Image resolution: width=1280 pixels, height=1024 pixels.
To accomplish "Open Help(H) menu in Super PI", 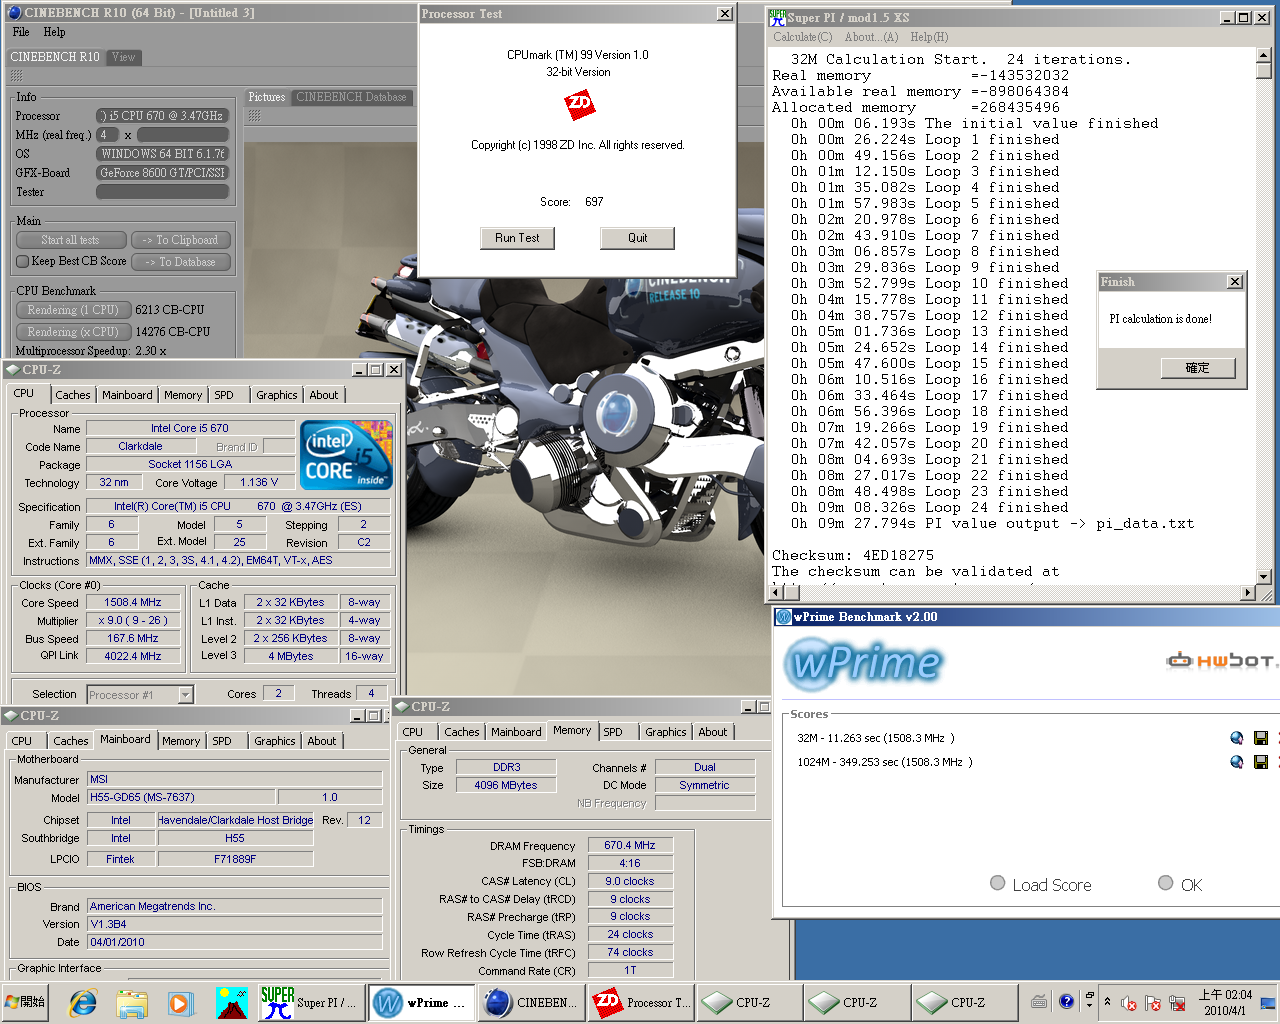I will (929, 37).
